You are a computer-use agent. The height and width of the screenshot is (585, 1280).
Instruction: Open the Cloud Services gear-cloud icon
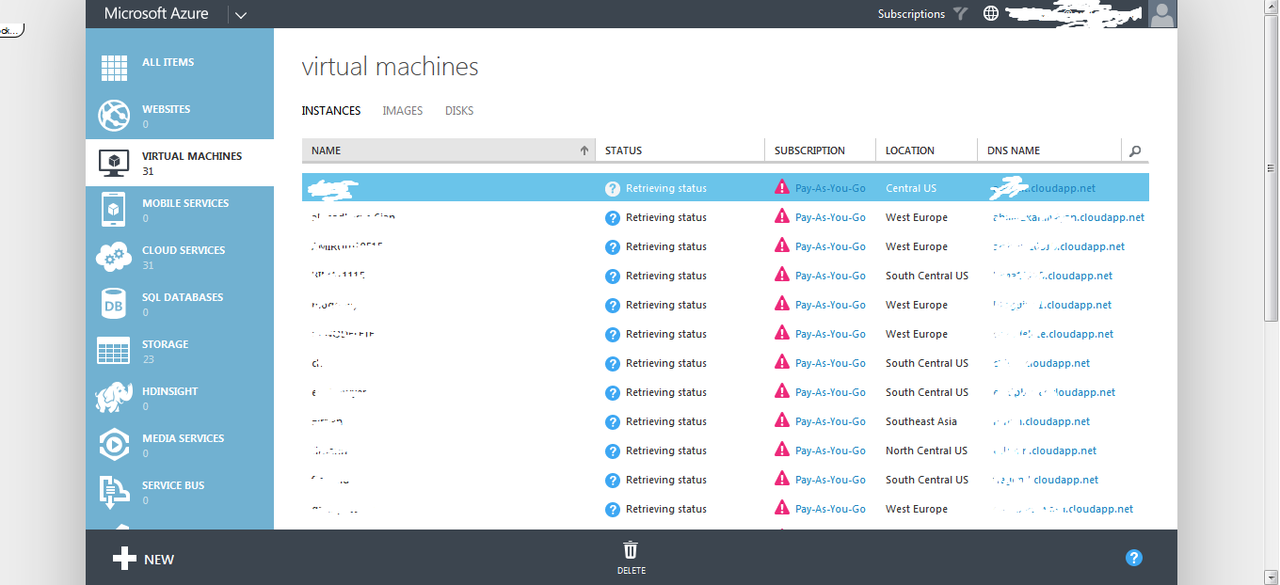click(x=114, y=257)
